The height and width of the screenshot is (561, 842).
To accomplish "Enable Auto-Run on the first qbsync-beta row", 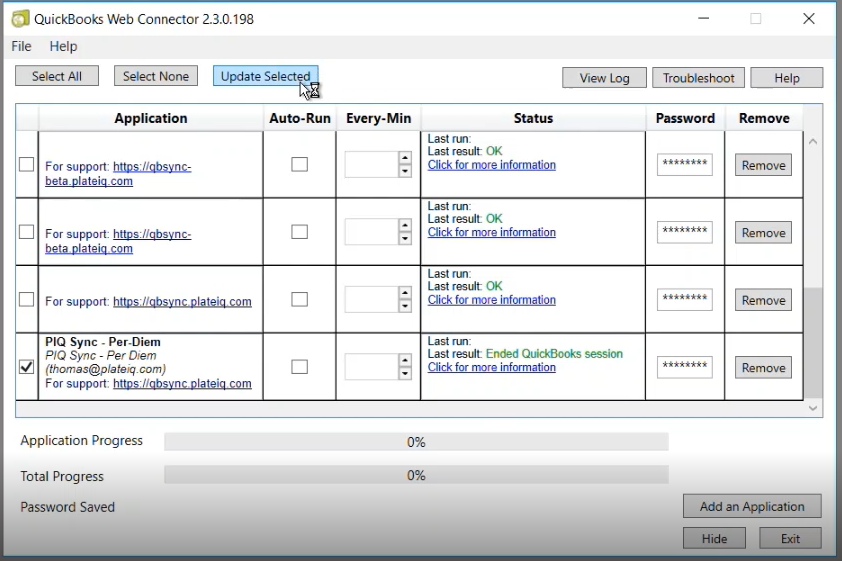I will (x=300, y=164).
